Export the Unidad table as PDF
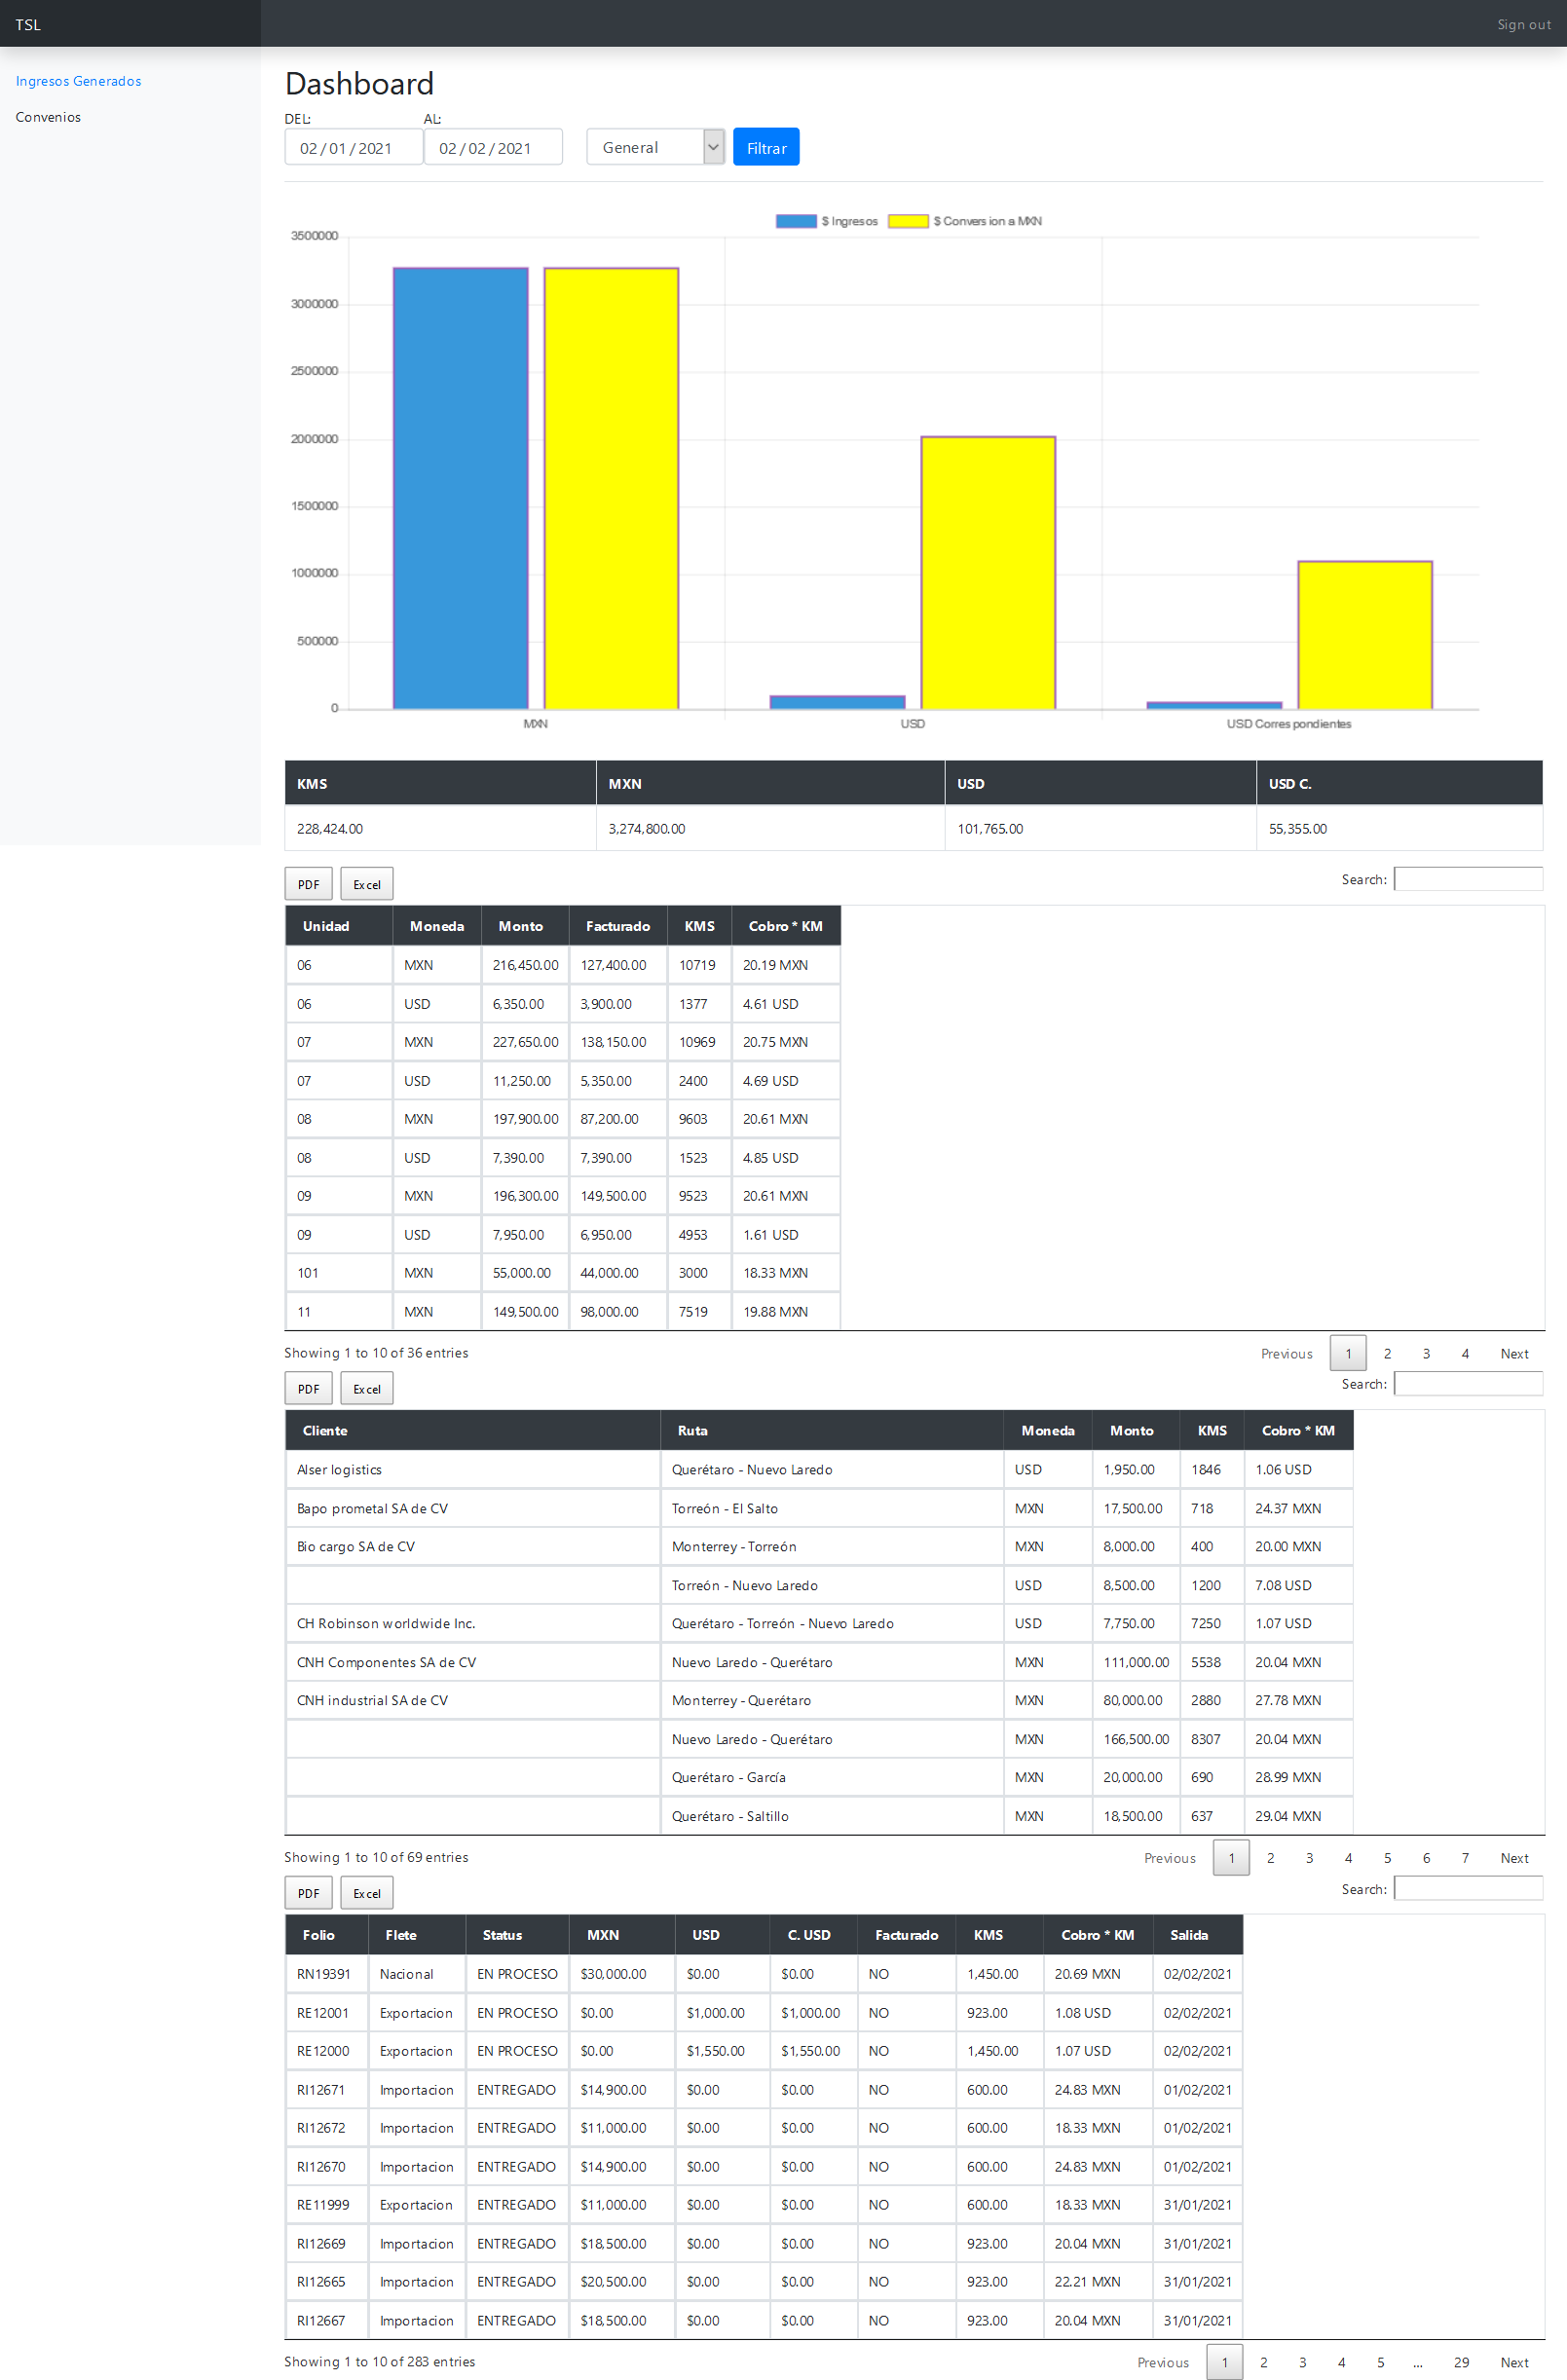The image size is (1567, 2380). [x=308, y=884]
